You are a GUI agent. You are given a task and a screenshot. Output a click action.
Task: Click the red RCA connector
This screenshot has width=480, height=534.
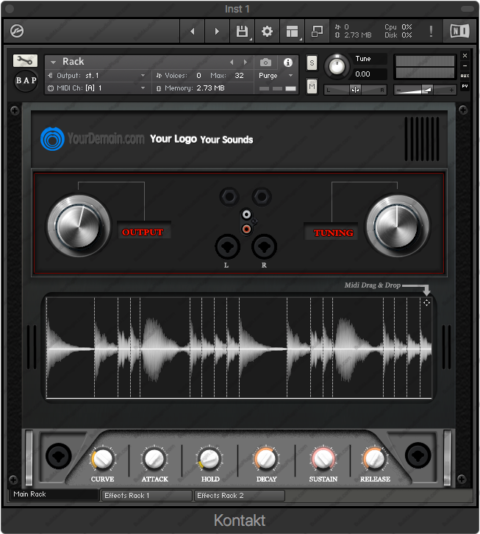pos(246,229)
